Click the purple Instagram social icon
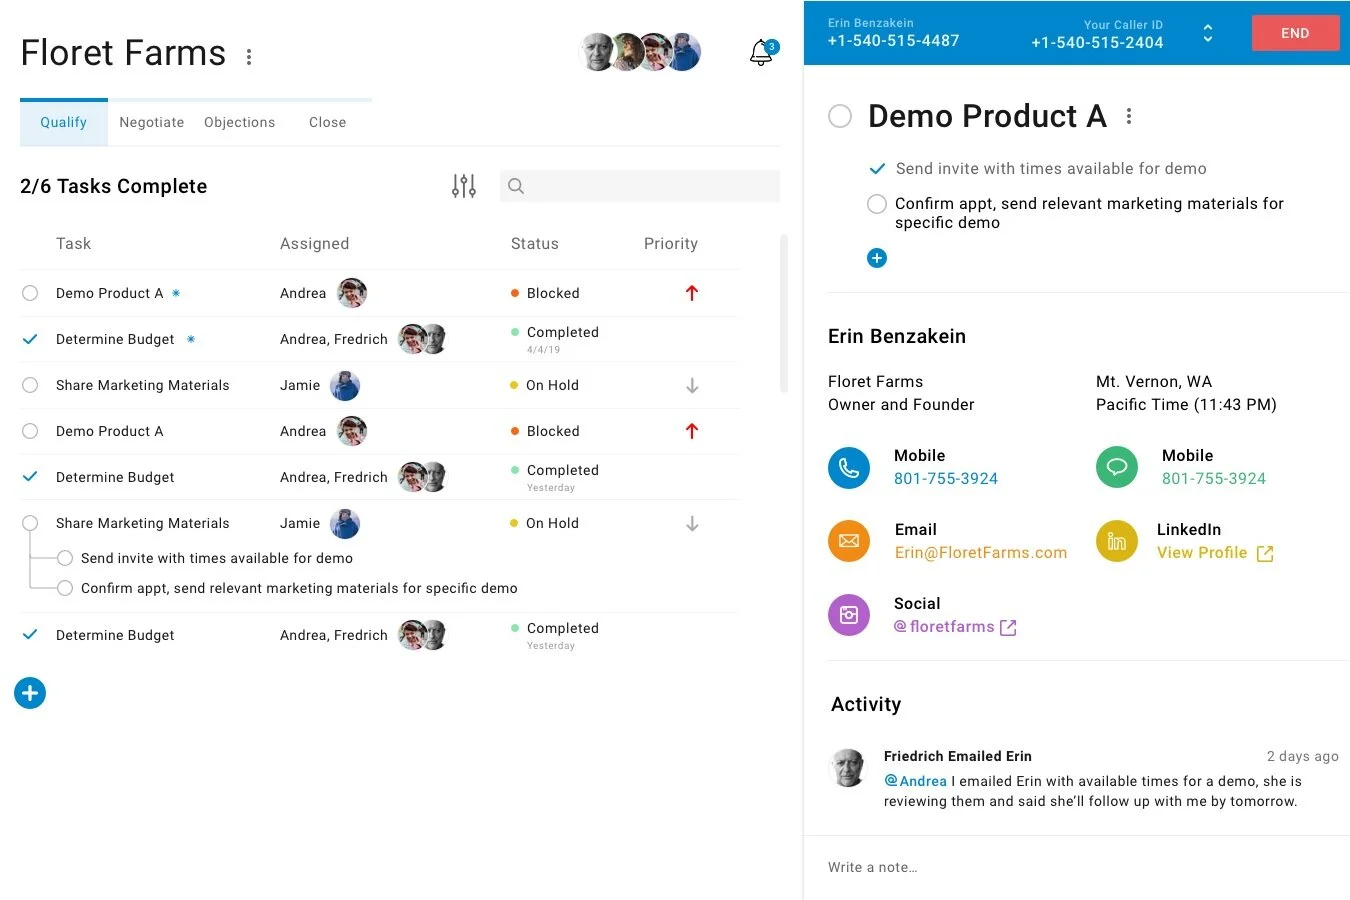 tap(849, 615)
